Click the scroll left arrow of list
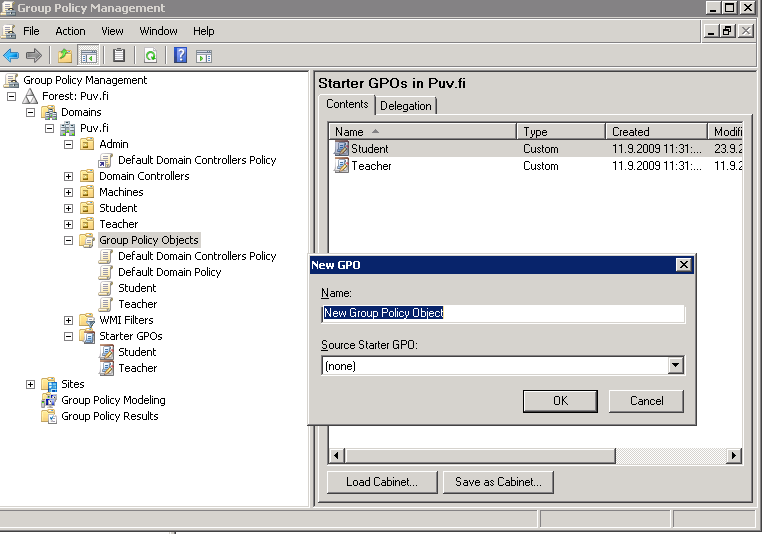This screenshot has width=763, height=534. 336,456
